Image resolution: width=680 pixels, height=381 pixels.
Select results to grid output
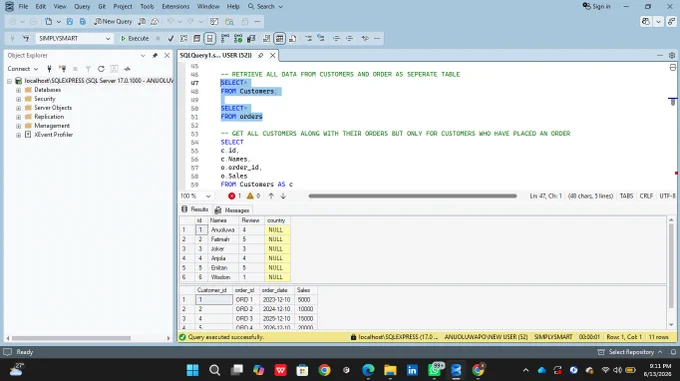click(280, 39)
